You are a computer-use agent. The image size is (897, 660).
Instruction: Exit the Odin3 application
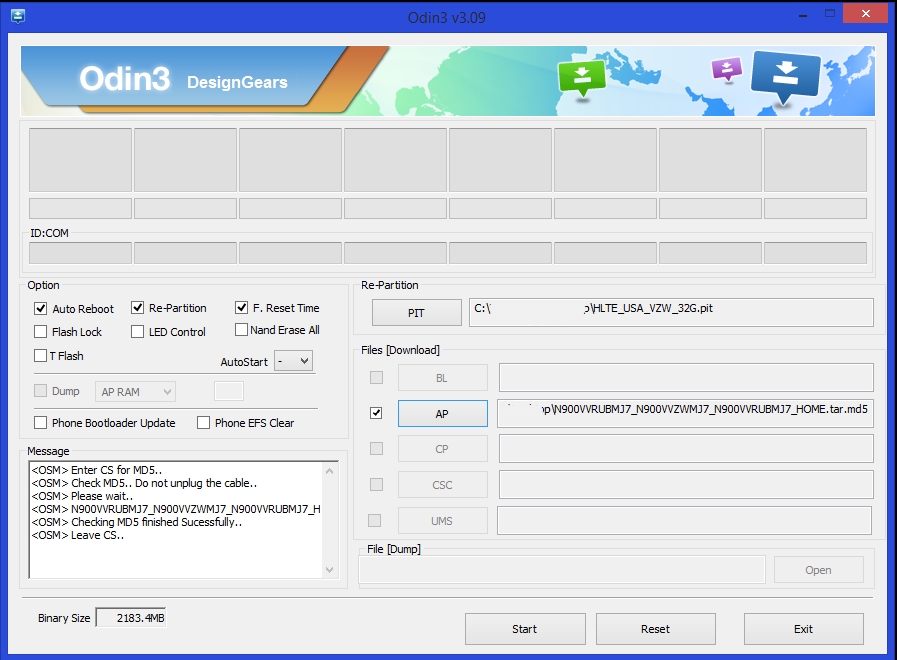point(803,629)
